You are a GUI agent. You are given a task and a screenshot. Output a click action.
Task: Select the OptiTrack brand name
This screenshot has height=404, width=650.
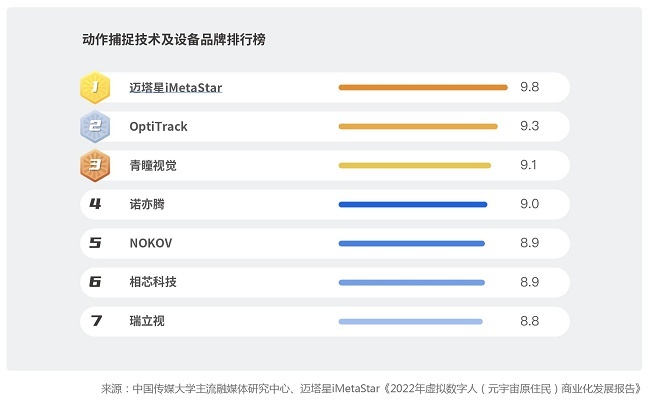click(x=158, y=126)
